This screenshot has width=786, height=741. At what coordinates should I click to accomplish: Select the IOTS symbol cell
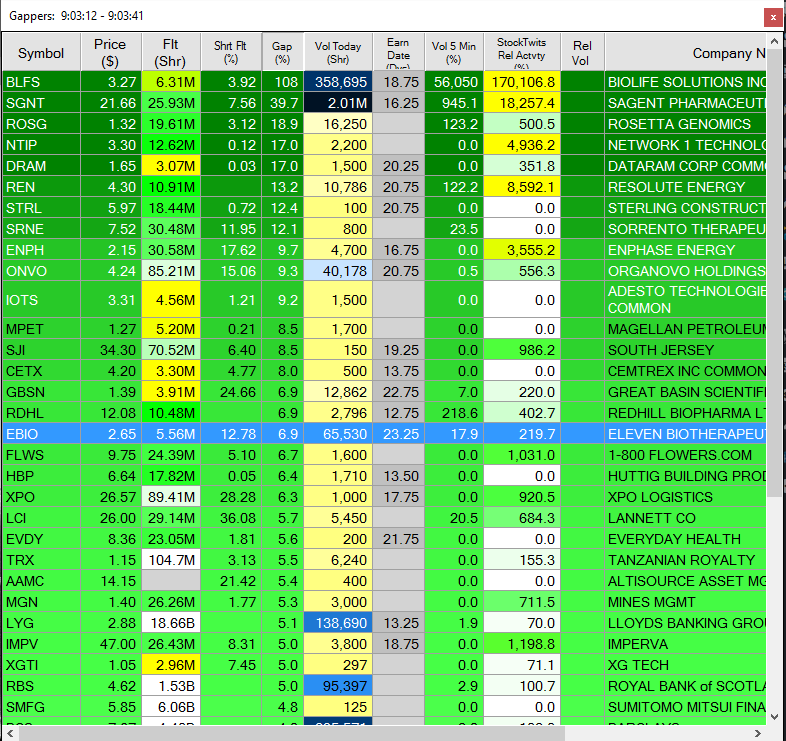pyautogui.click(x=41, y=300)
